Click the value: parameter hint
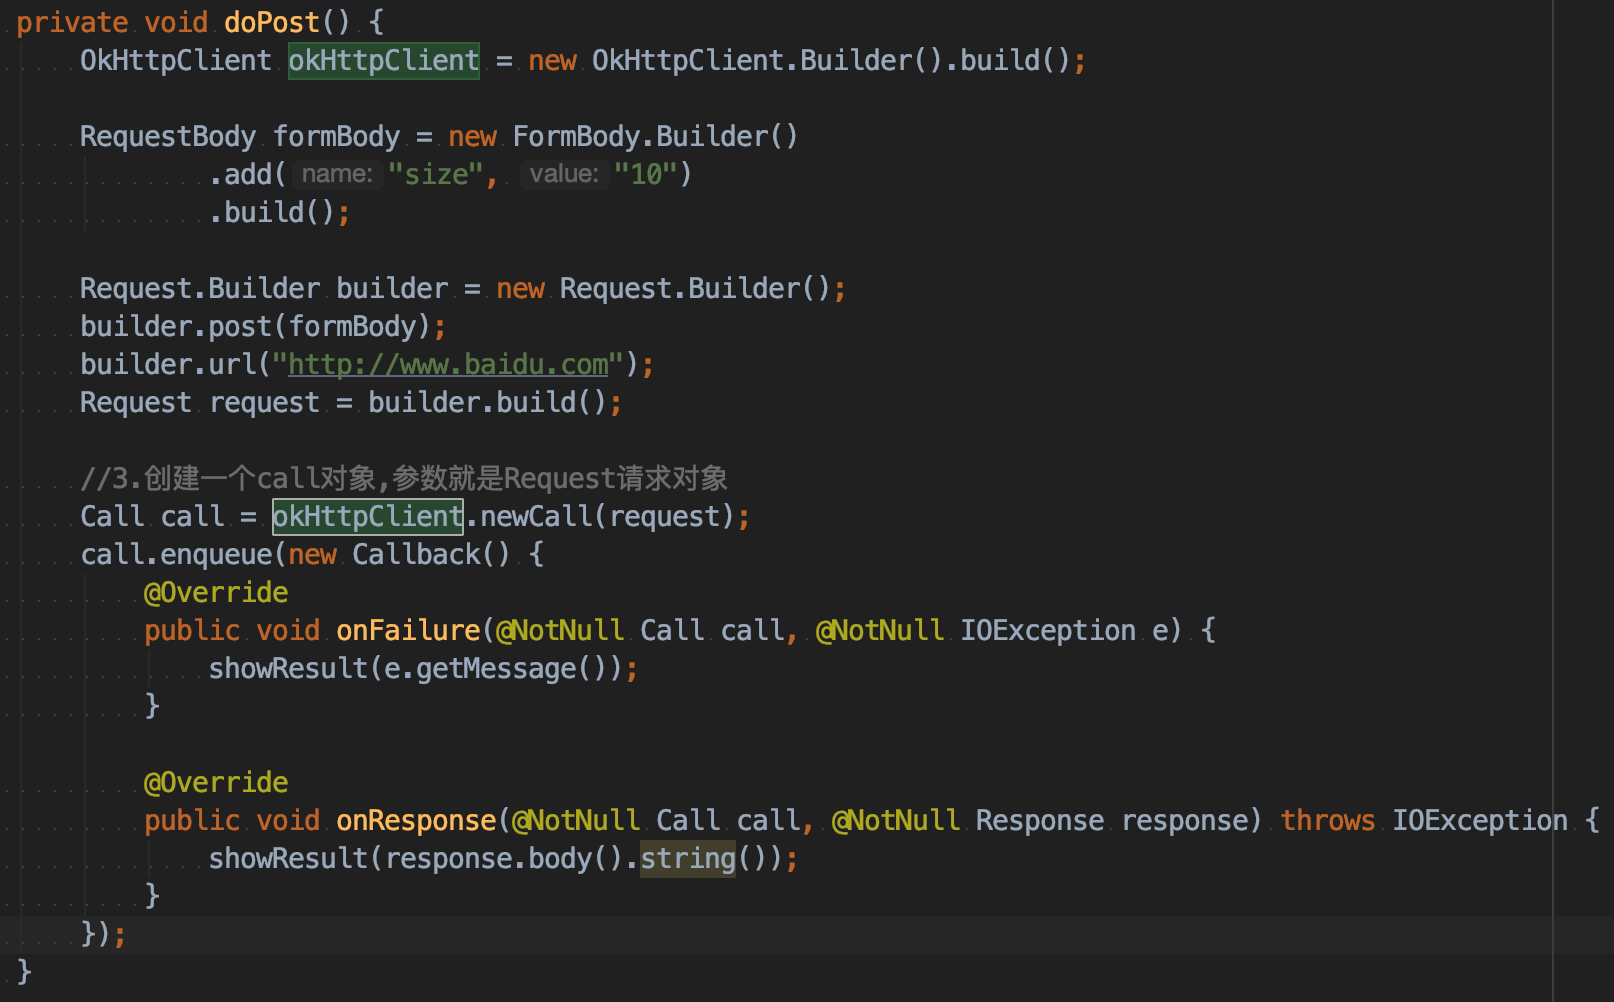The height and width of the screenshot is (1002, 1614). [564, 174]
